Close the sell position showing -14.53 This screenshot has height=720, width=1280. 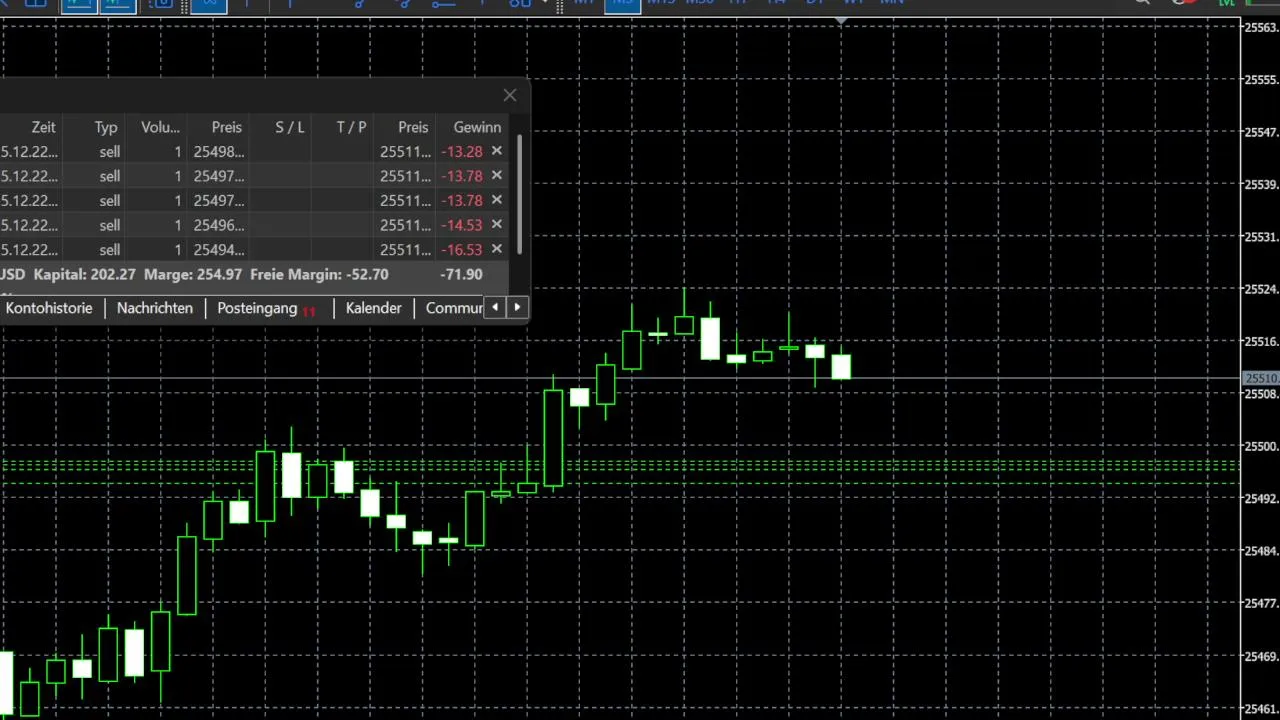[496, 225]
